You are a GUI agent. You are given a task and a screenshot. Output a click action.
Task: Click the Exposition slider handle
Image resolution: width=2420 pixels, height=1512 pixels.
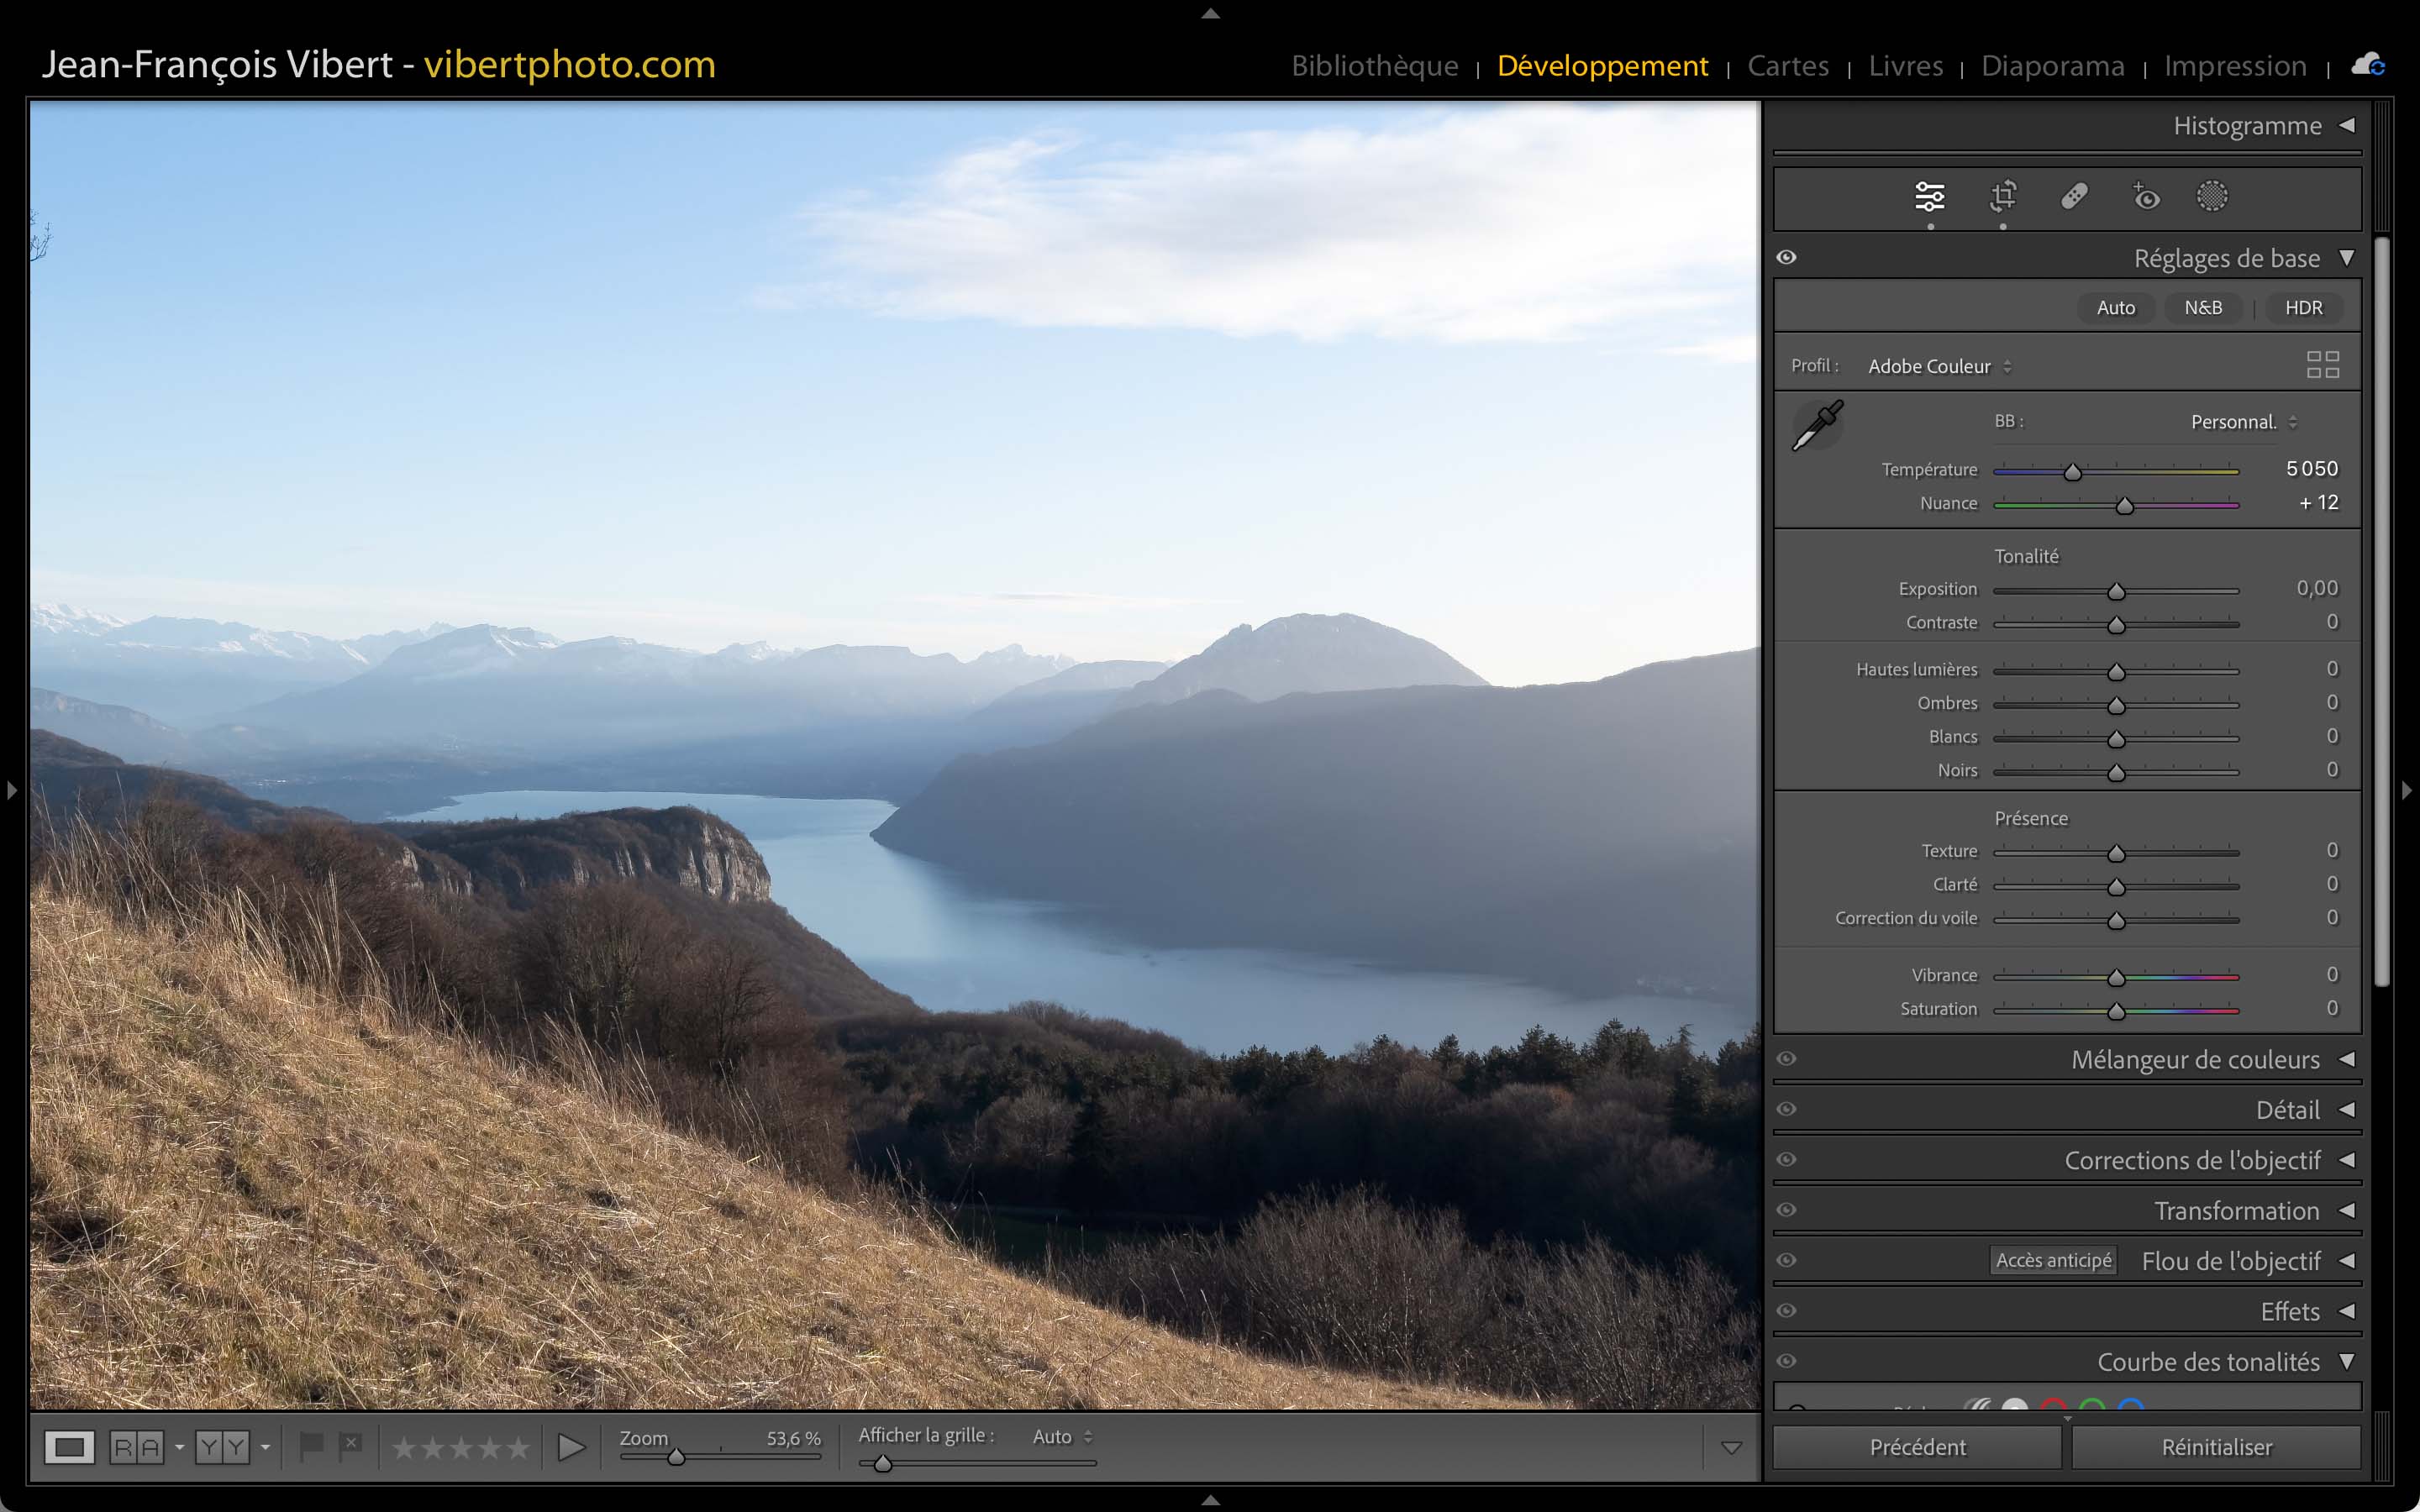coord(2116,592)
